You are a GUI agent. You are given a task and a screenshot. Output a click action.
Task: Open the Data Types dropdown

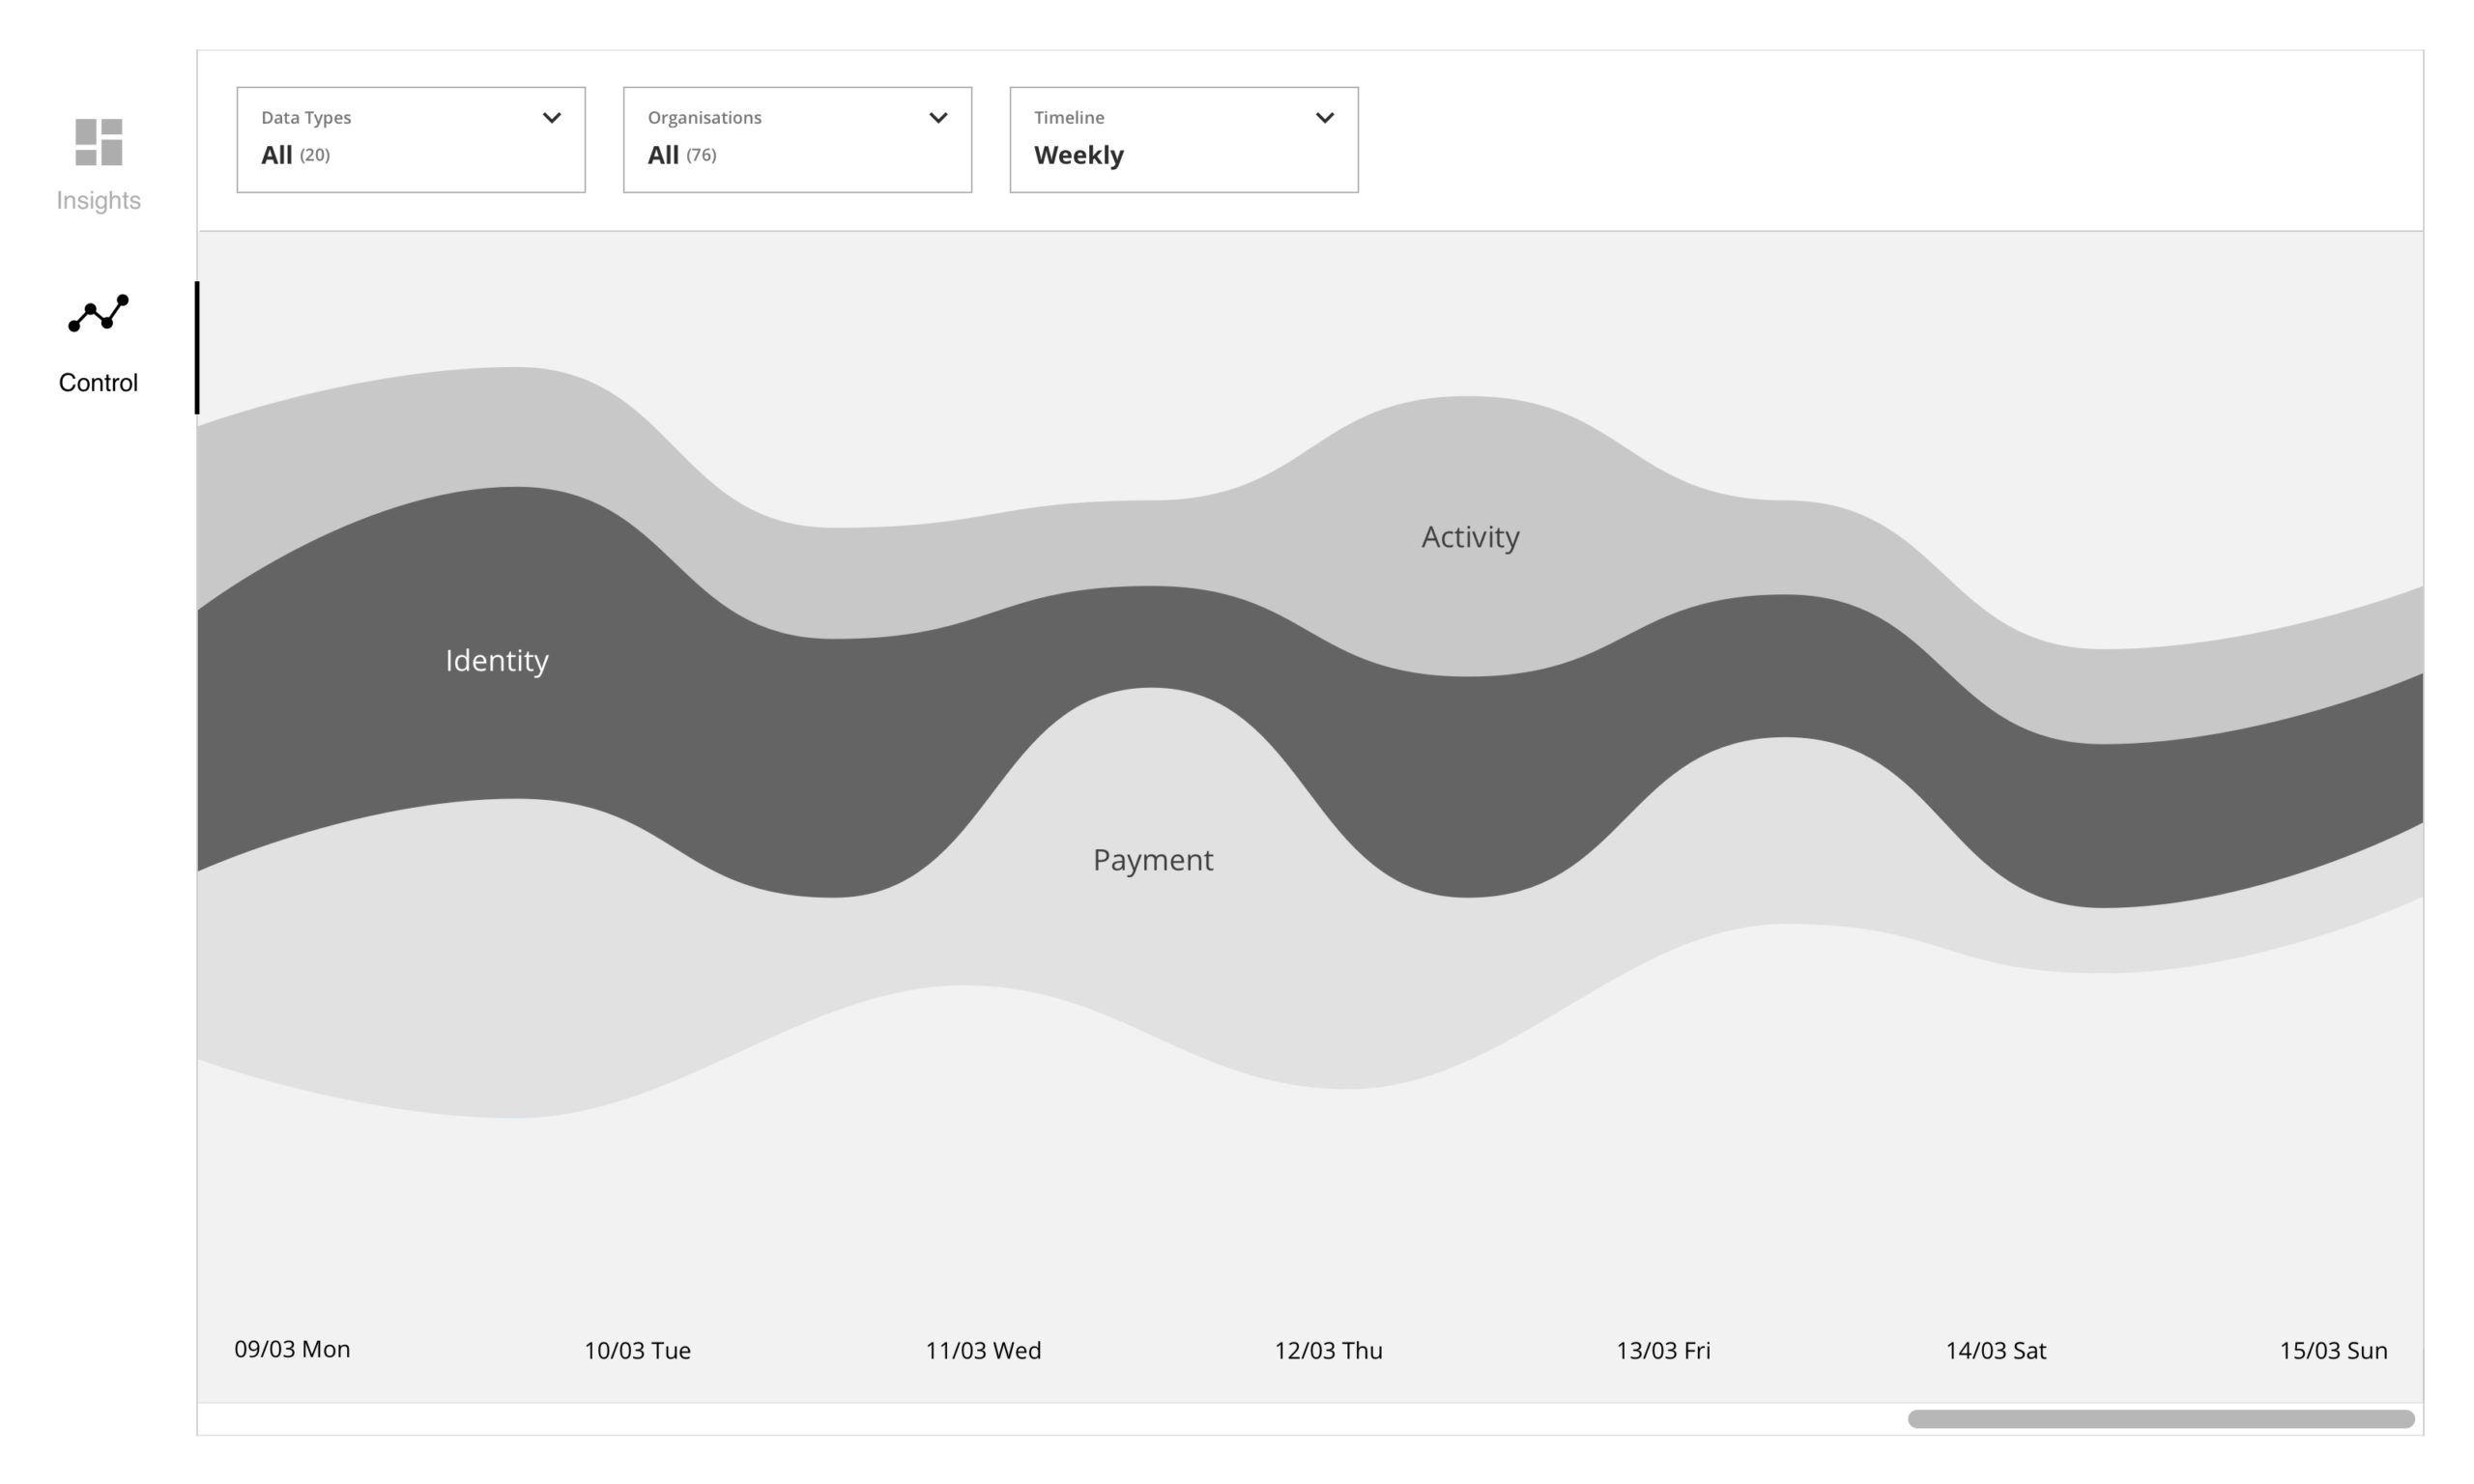pyautogui.click(x=411, y=140)
